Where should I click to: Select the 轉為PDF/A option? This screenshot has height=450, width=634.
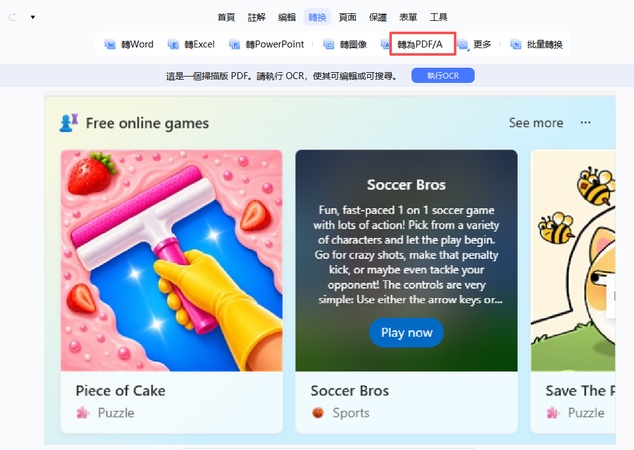coord(420,44)
